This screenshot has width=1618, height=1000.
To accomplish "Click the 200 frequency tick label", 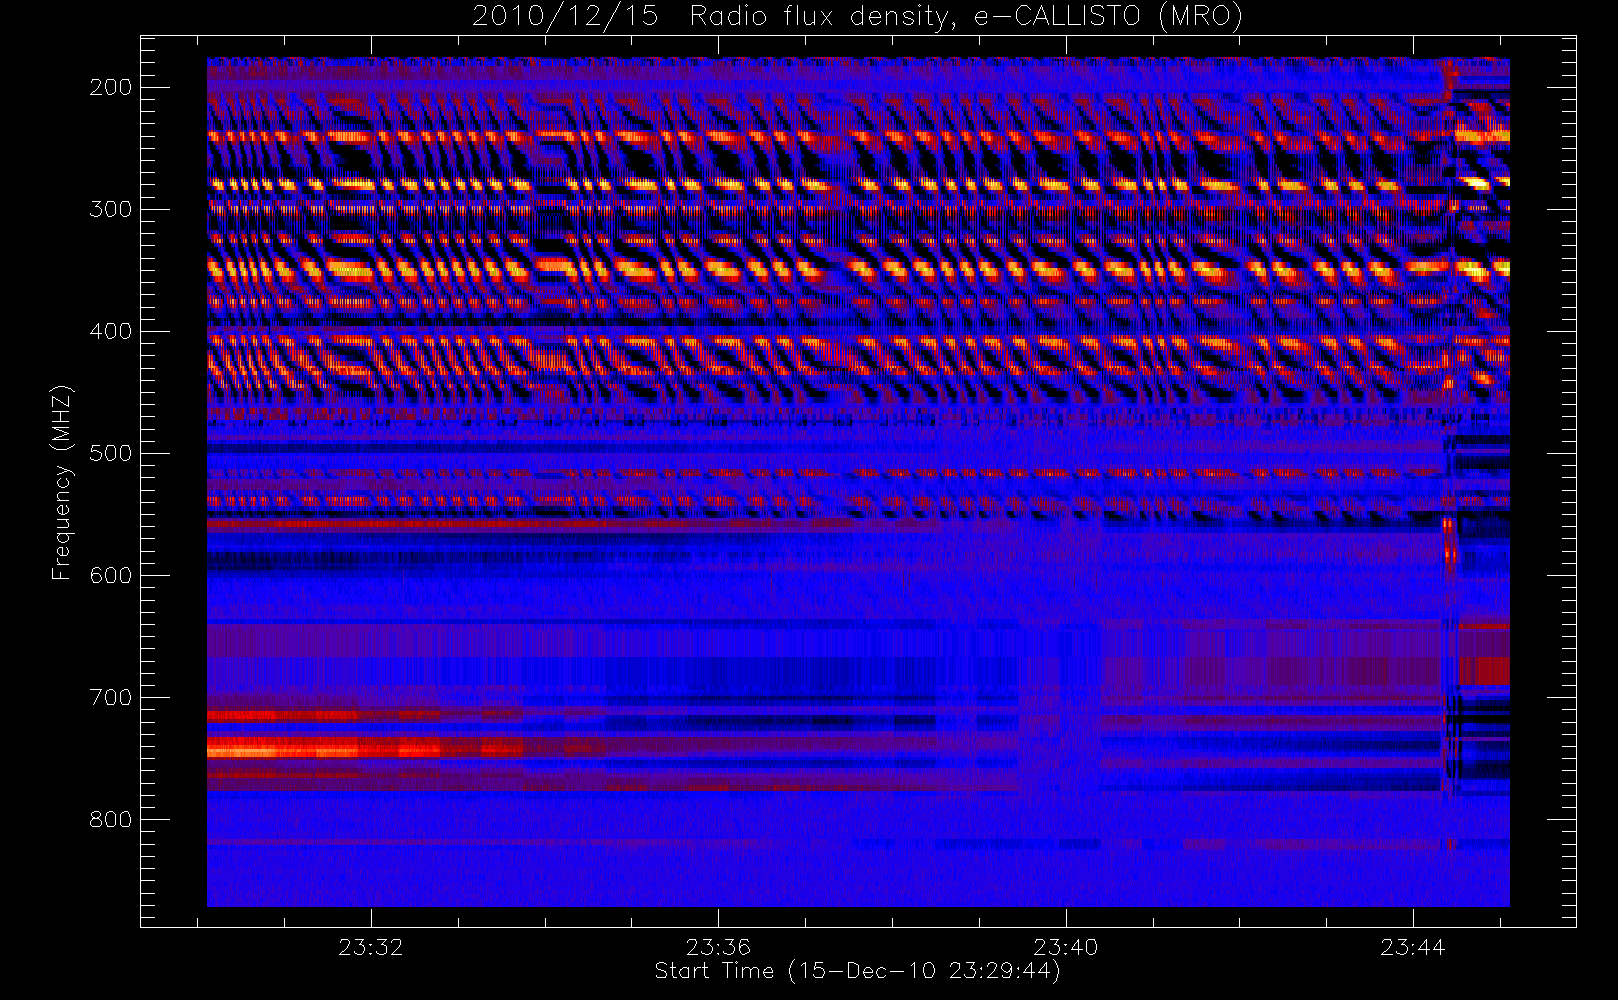I will pos(111,87).
